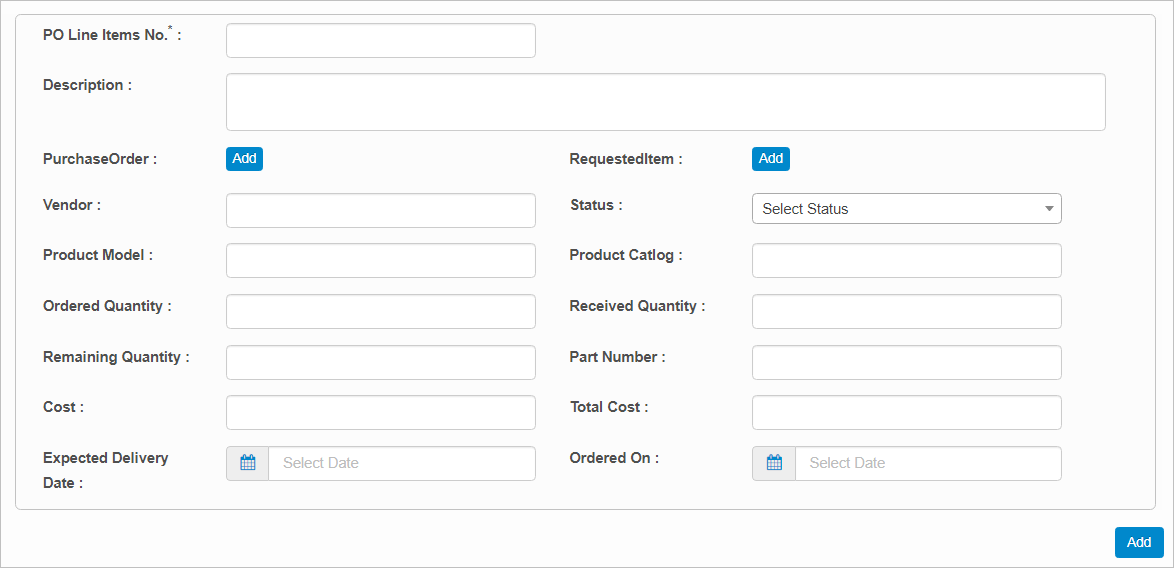The image size is (1174, 568).
Task: Click the Status dropdown arrow
Action: pyautogui.click(x=1049, y=209)
